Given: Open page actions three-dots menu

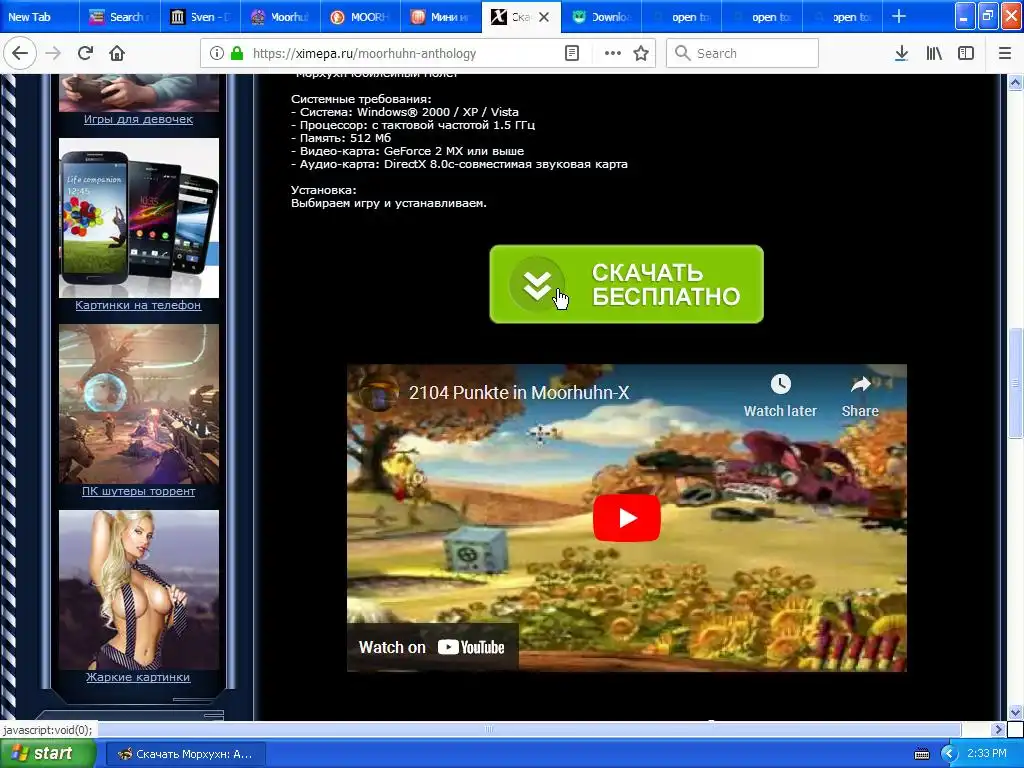Looking at the screenshot, I should click(613, 54).
